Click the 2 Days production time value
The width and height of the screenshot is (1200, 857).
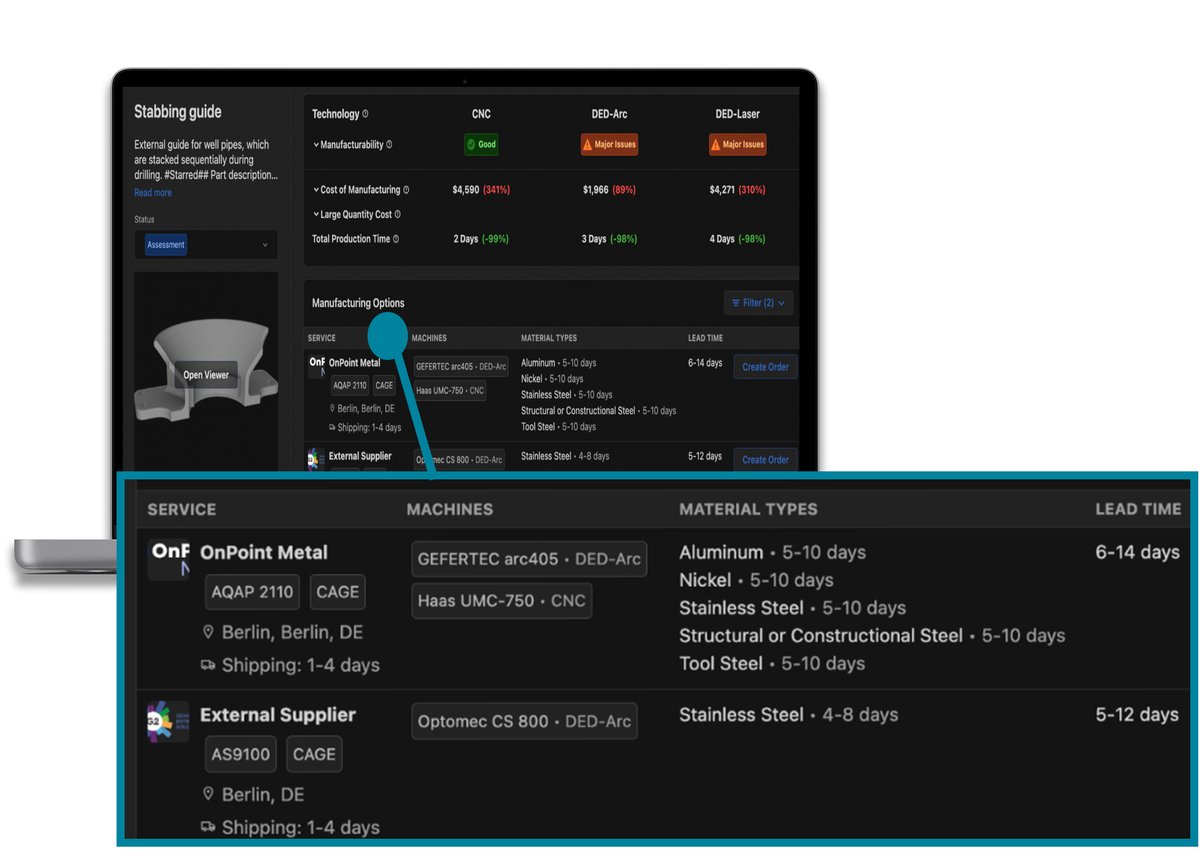(465, 239)
